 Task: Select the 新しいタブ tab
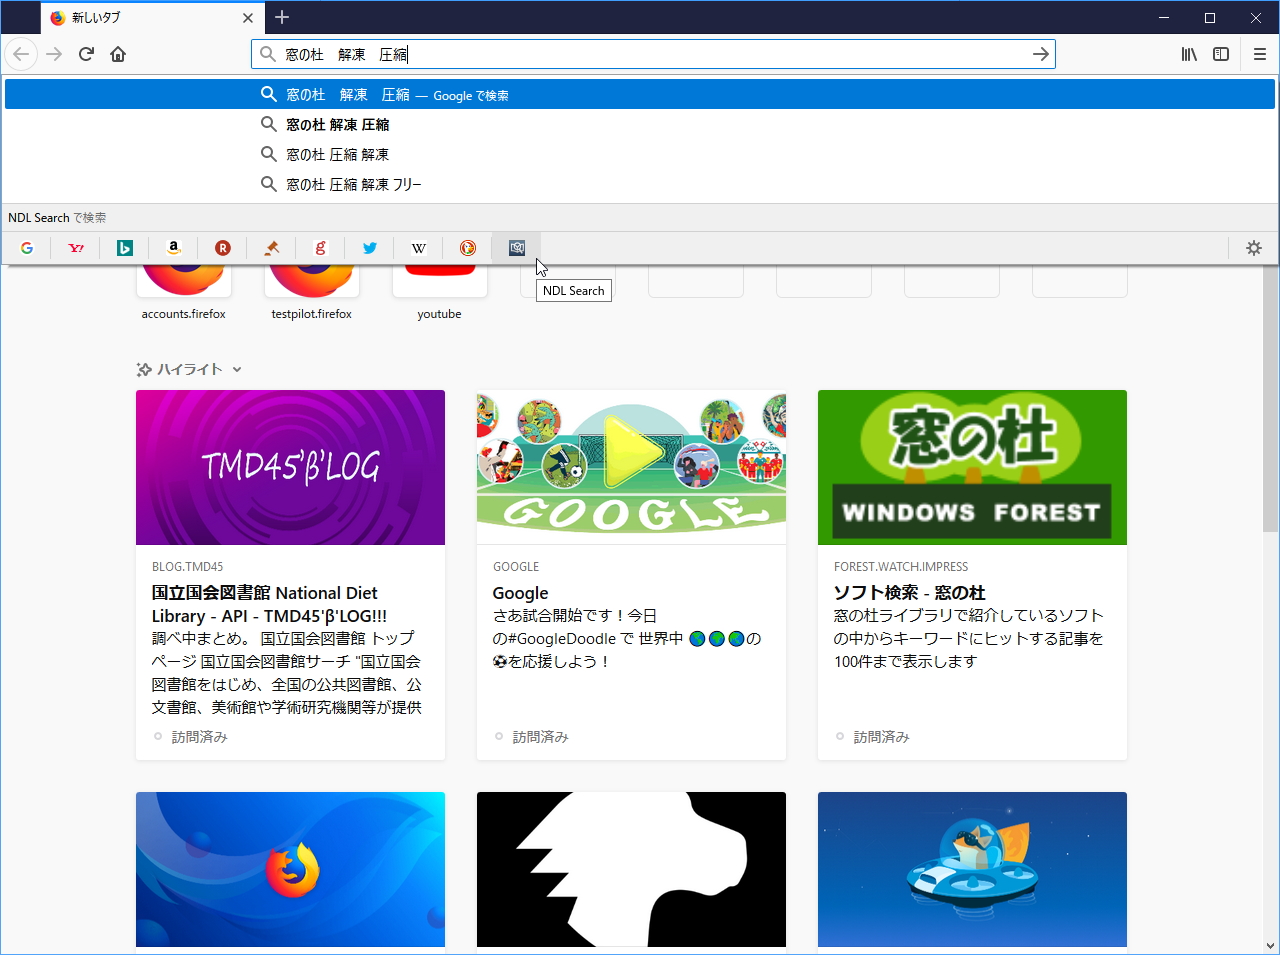click(x=153, y=18)
